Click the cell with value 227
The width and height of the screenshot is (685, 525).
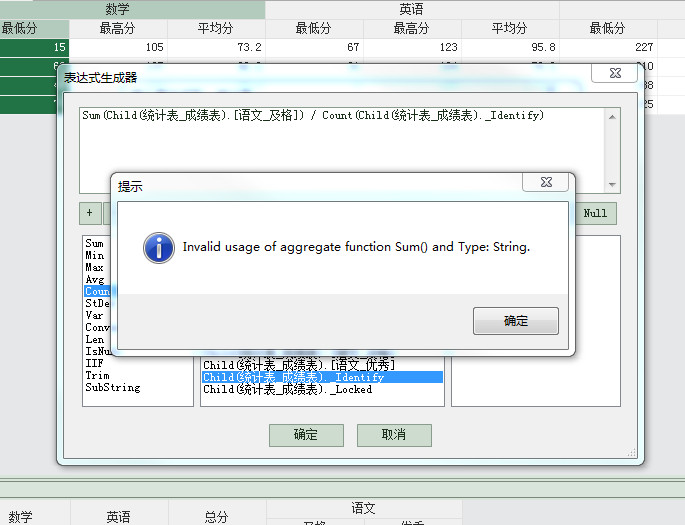click(x=608, y=47)
